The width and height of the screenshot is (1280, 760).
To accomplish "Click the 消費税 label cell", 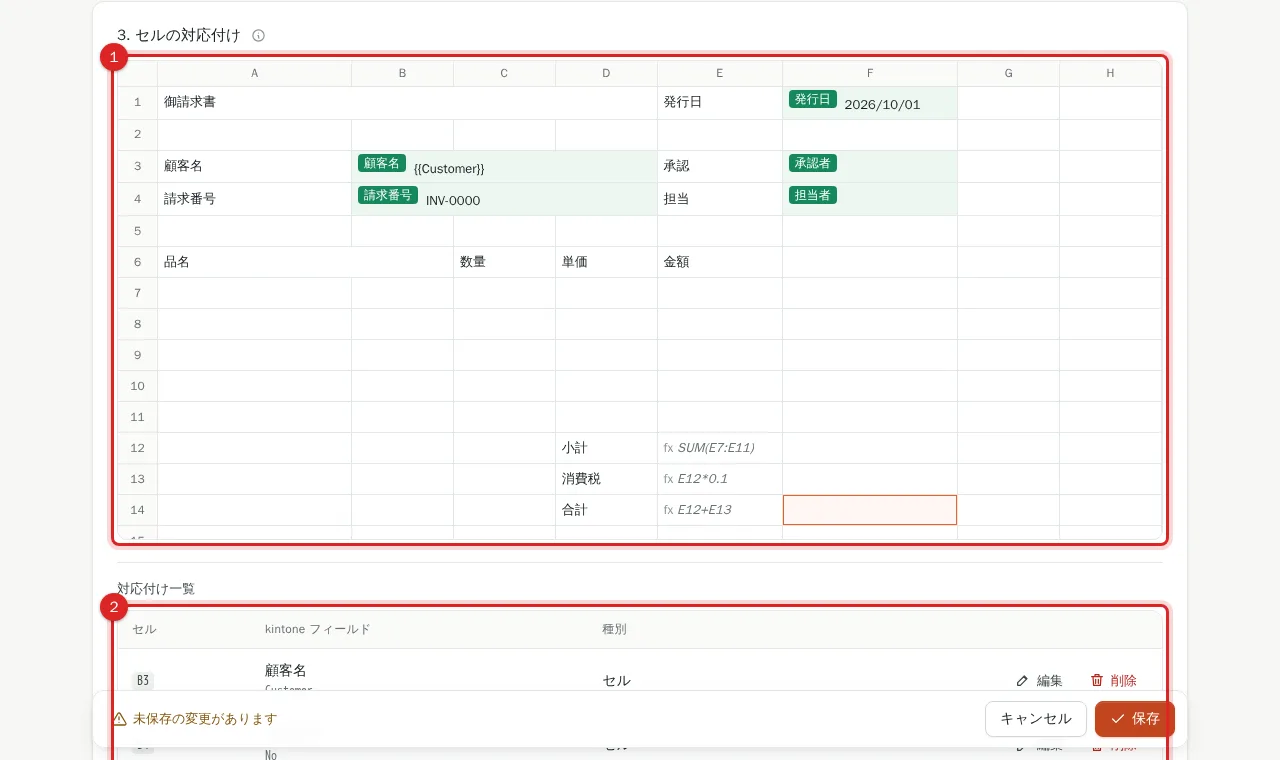I will (x=606, y=479).
